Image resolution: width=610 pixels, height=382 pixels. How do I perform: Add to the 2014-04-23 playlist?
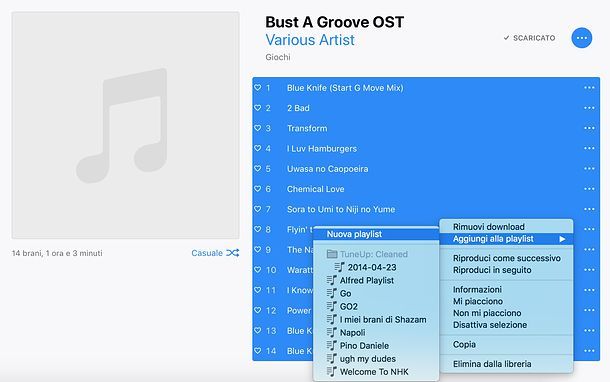point(376,267)
